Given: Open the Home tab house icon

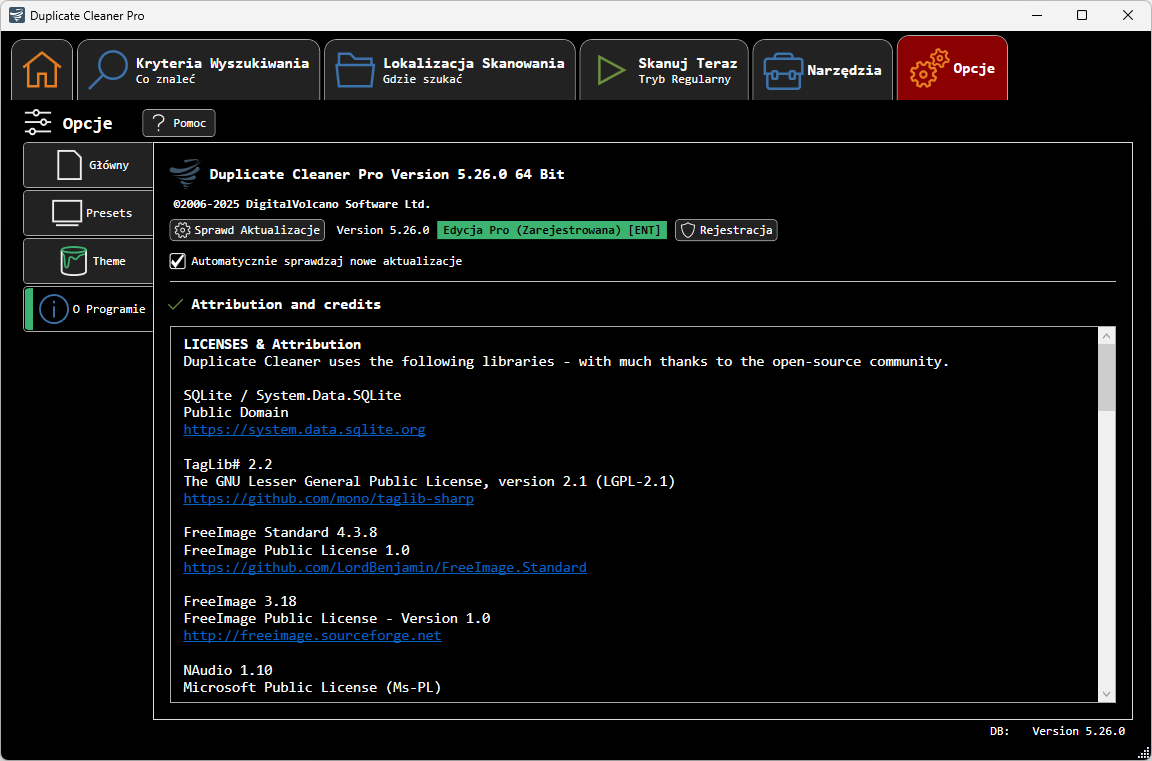Looking at the screenshot, I should 42,71.
